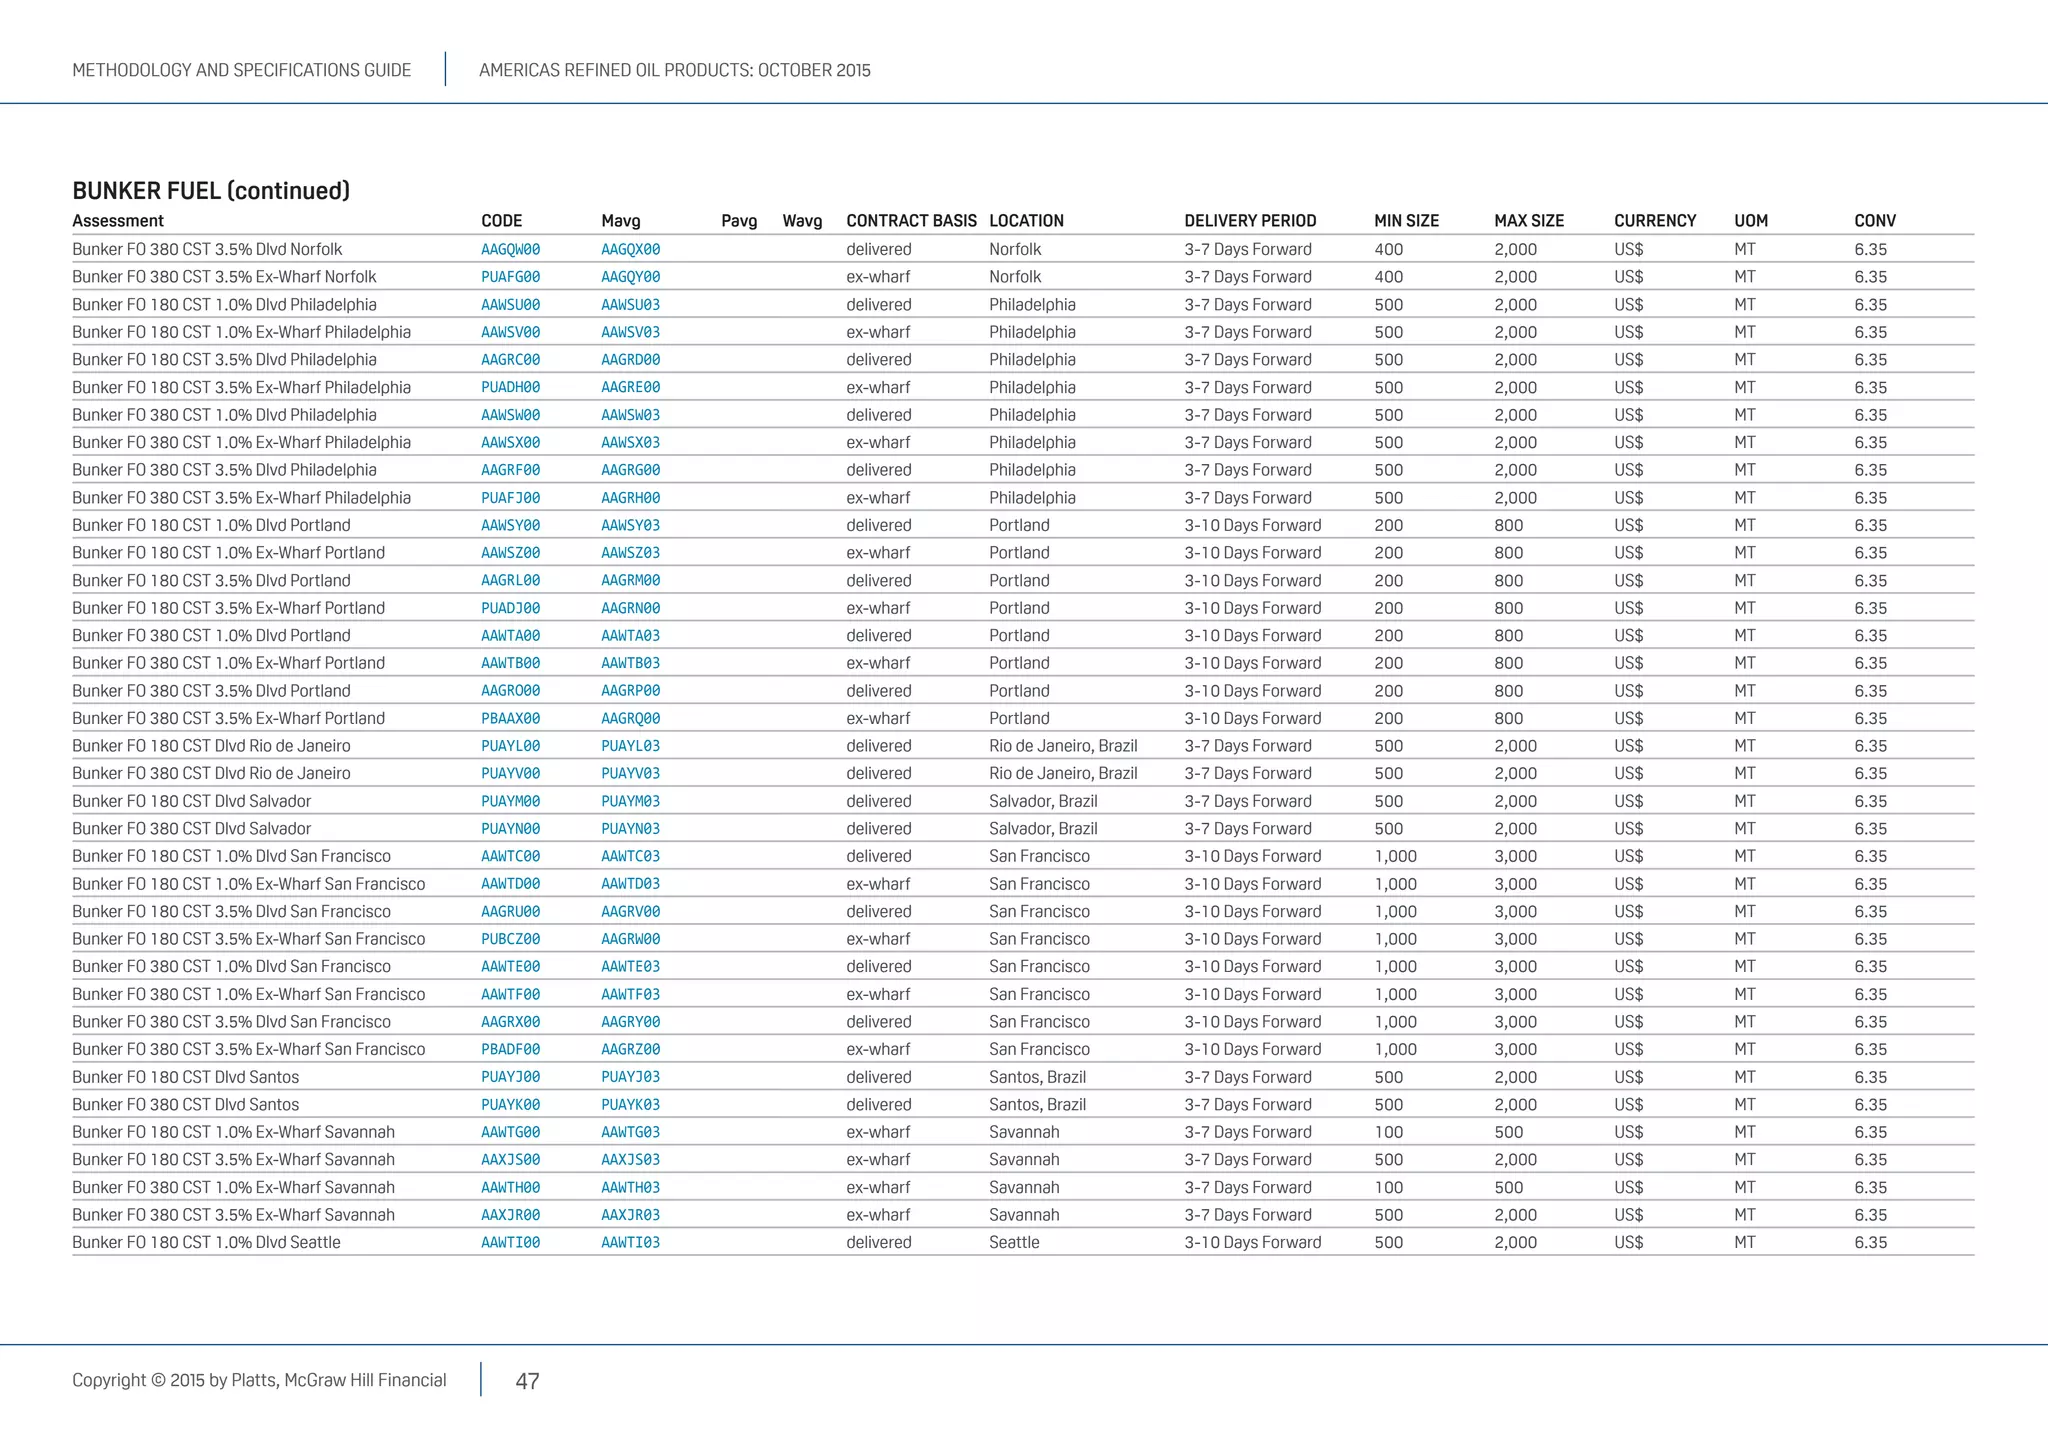Click the BUNKER FUEL (continued) heading

[x=211, y=191]
